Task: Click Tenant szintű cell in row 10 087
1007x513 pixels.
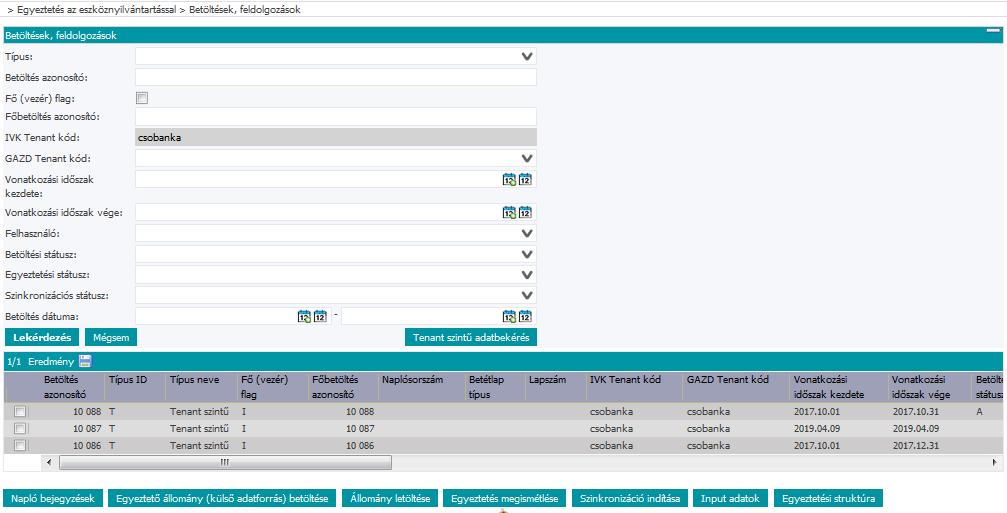Action: click(200, 428)
